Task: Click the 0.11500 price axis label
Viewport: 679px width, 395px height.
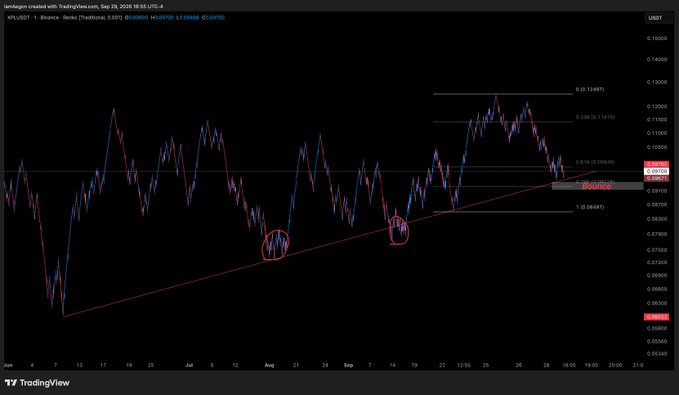Action: coord(657,120)
